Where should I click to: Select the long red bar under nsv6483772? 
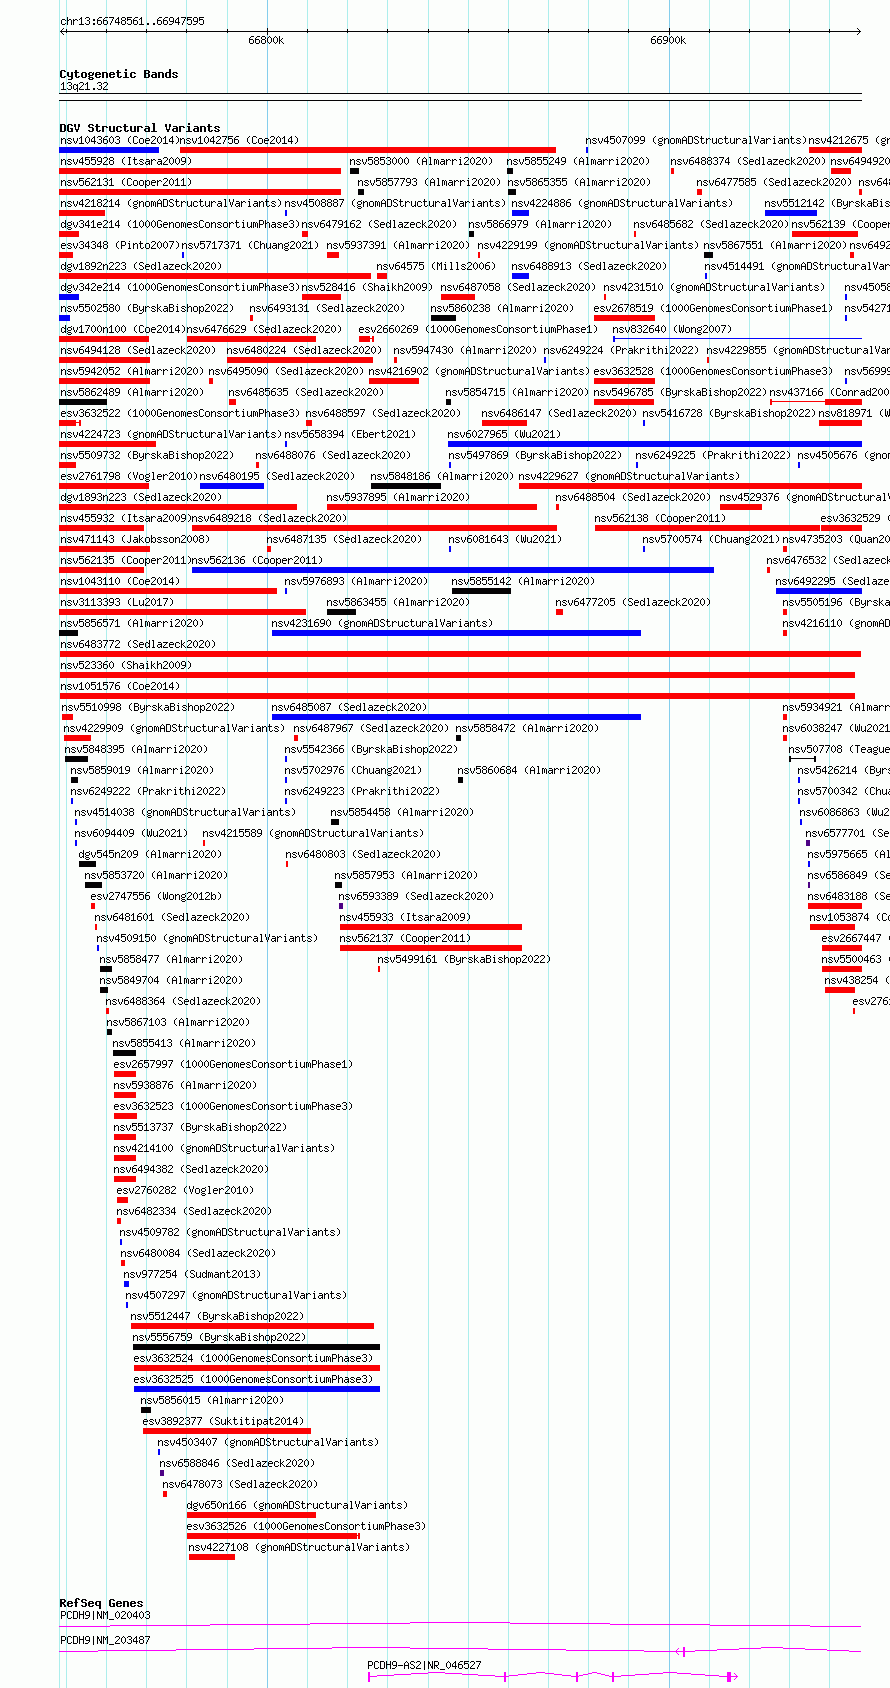point(460,654)
